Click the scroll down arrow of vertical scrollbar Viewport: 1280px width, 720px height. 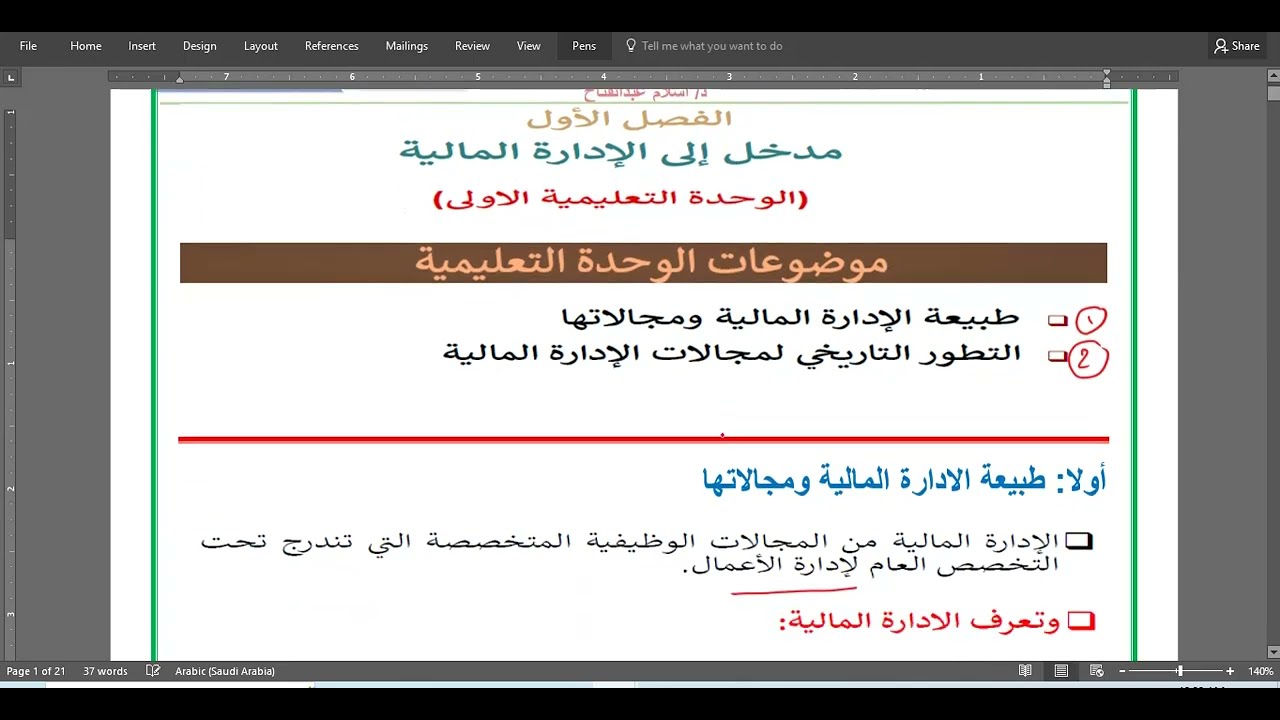(x=1273, y=653)
